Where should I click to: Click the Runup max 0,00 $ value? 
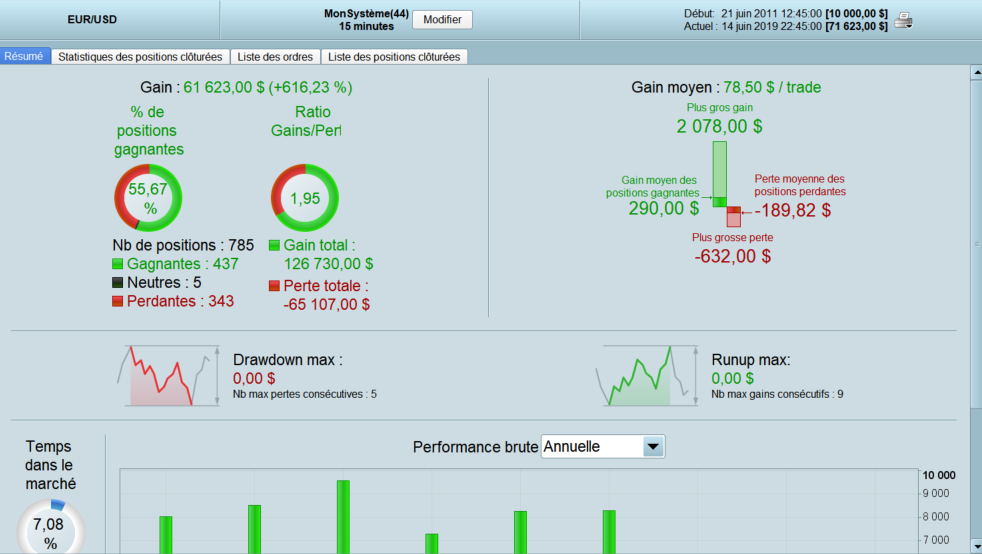click(732, 379)
